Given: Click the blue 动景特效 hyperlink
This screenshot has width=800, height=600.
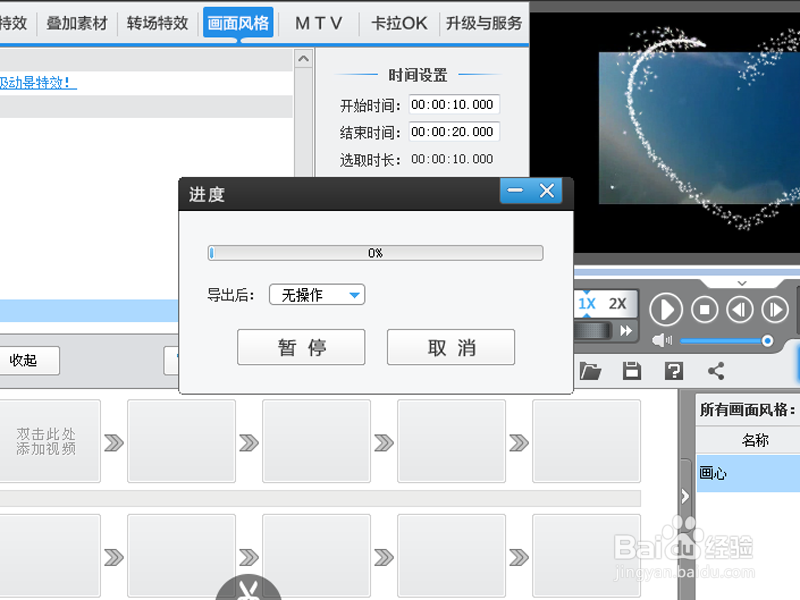Looking at the screenshot, I should click(x=38, y=83).
